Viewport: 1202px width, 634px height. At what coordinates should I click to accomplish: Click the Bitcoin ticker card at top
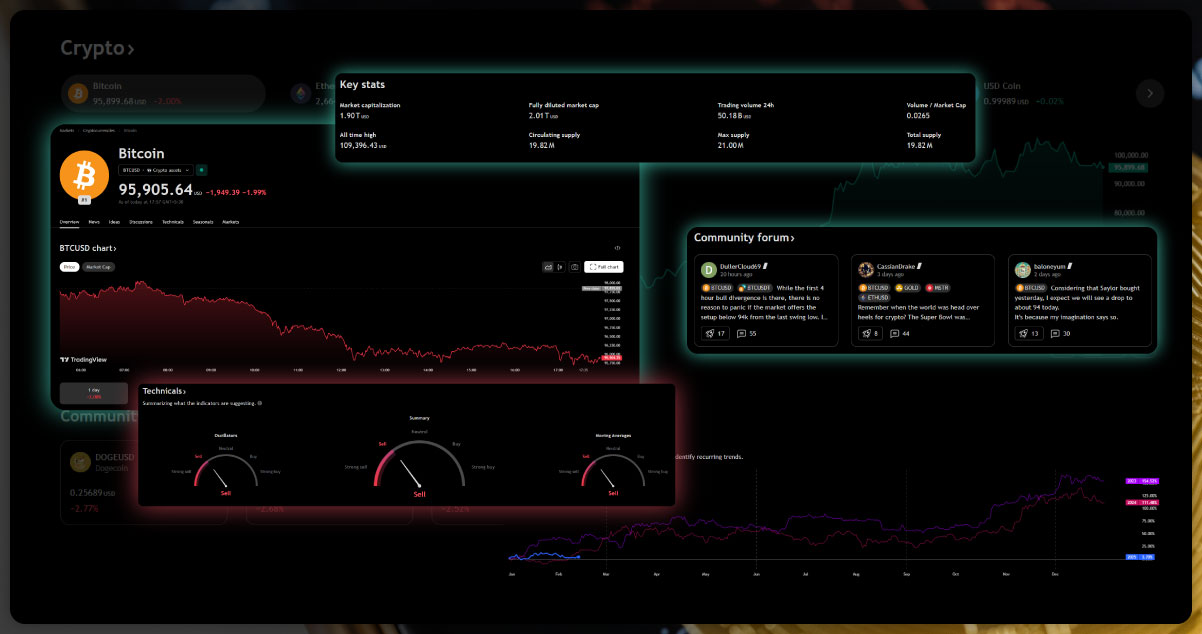point(163,93)
